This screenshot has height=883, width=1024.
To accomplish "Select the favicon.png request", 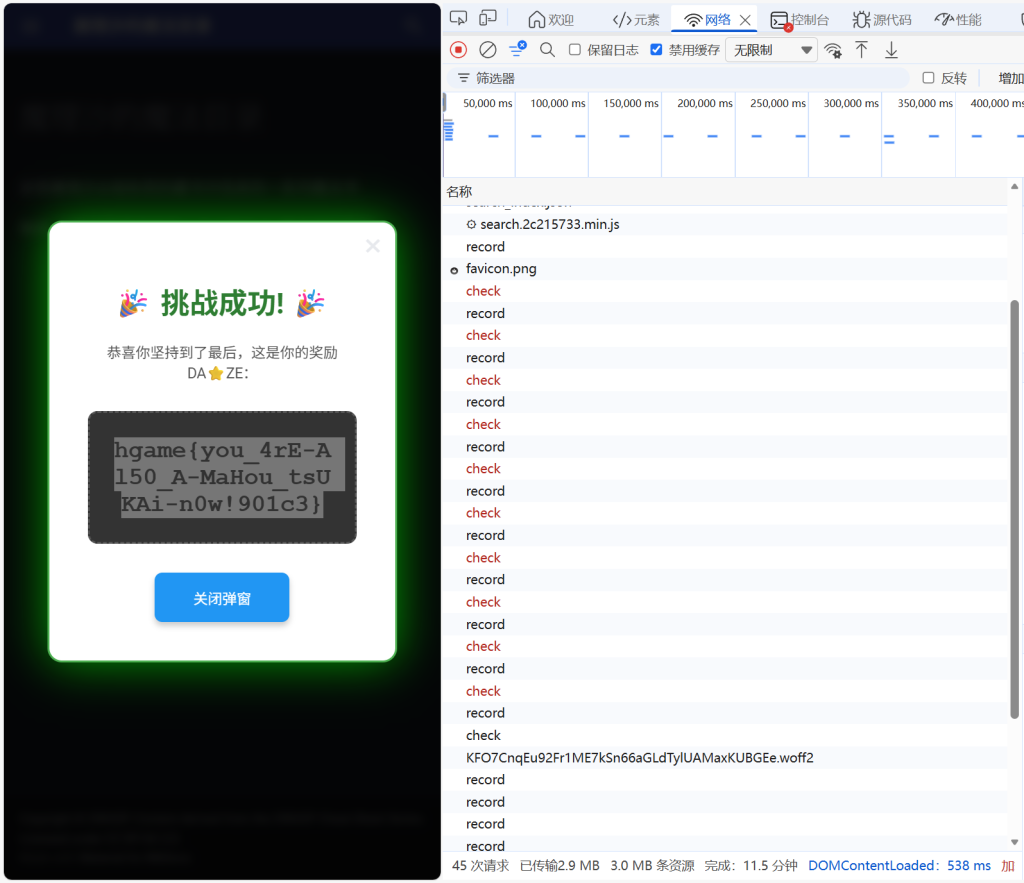I will (500, 269).
